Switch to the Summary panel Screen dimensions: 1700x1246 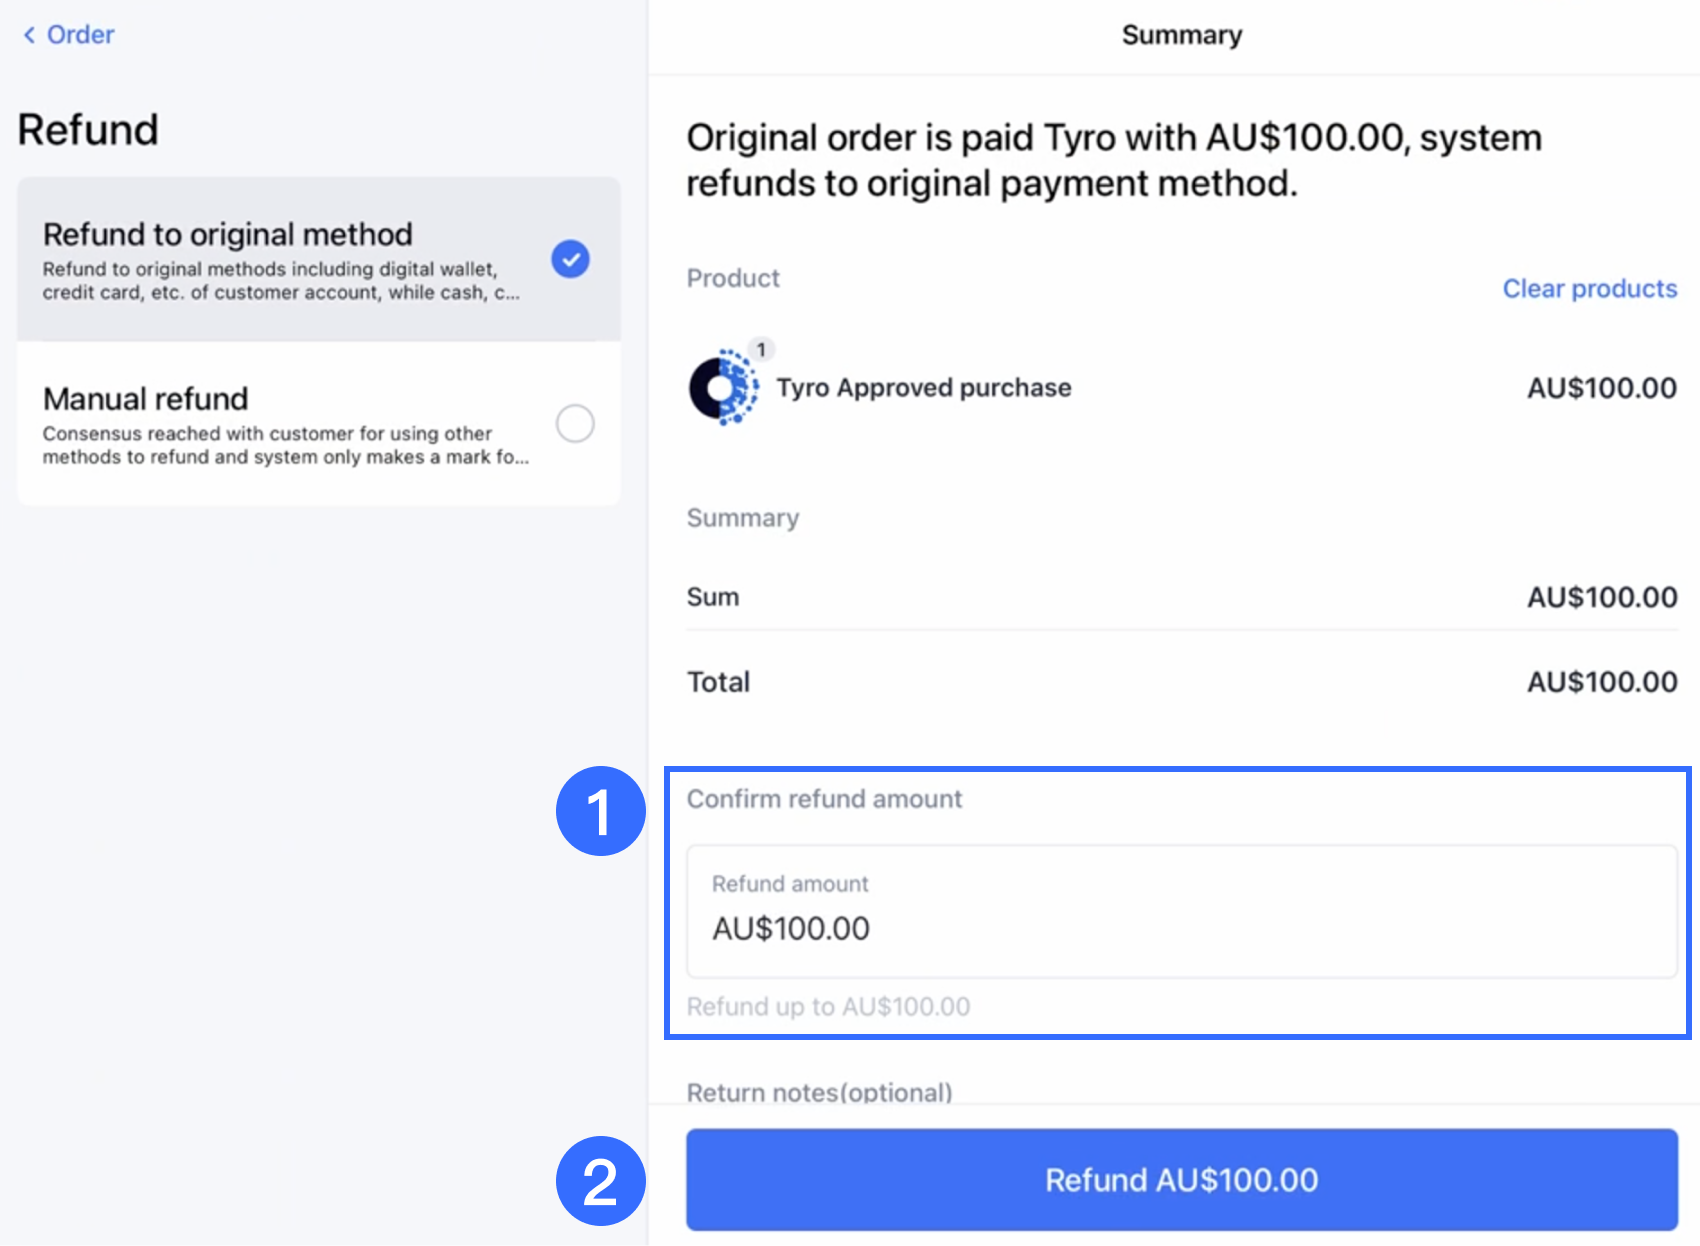coord(1181,34)
